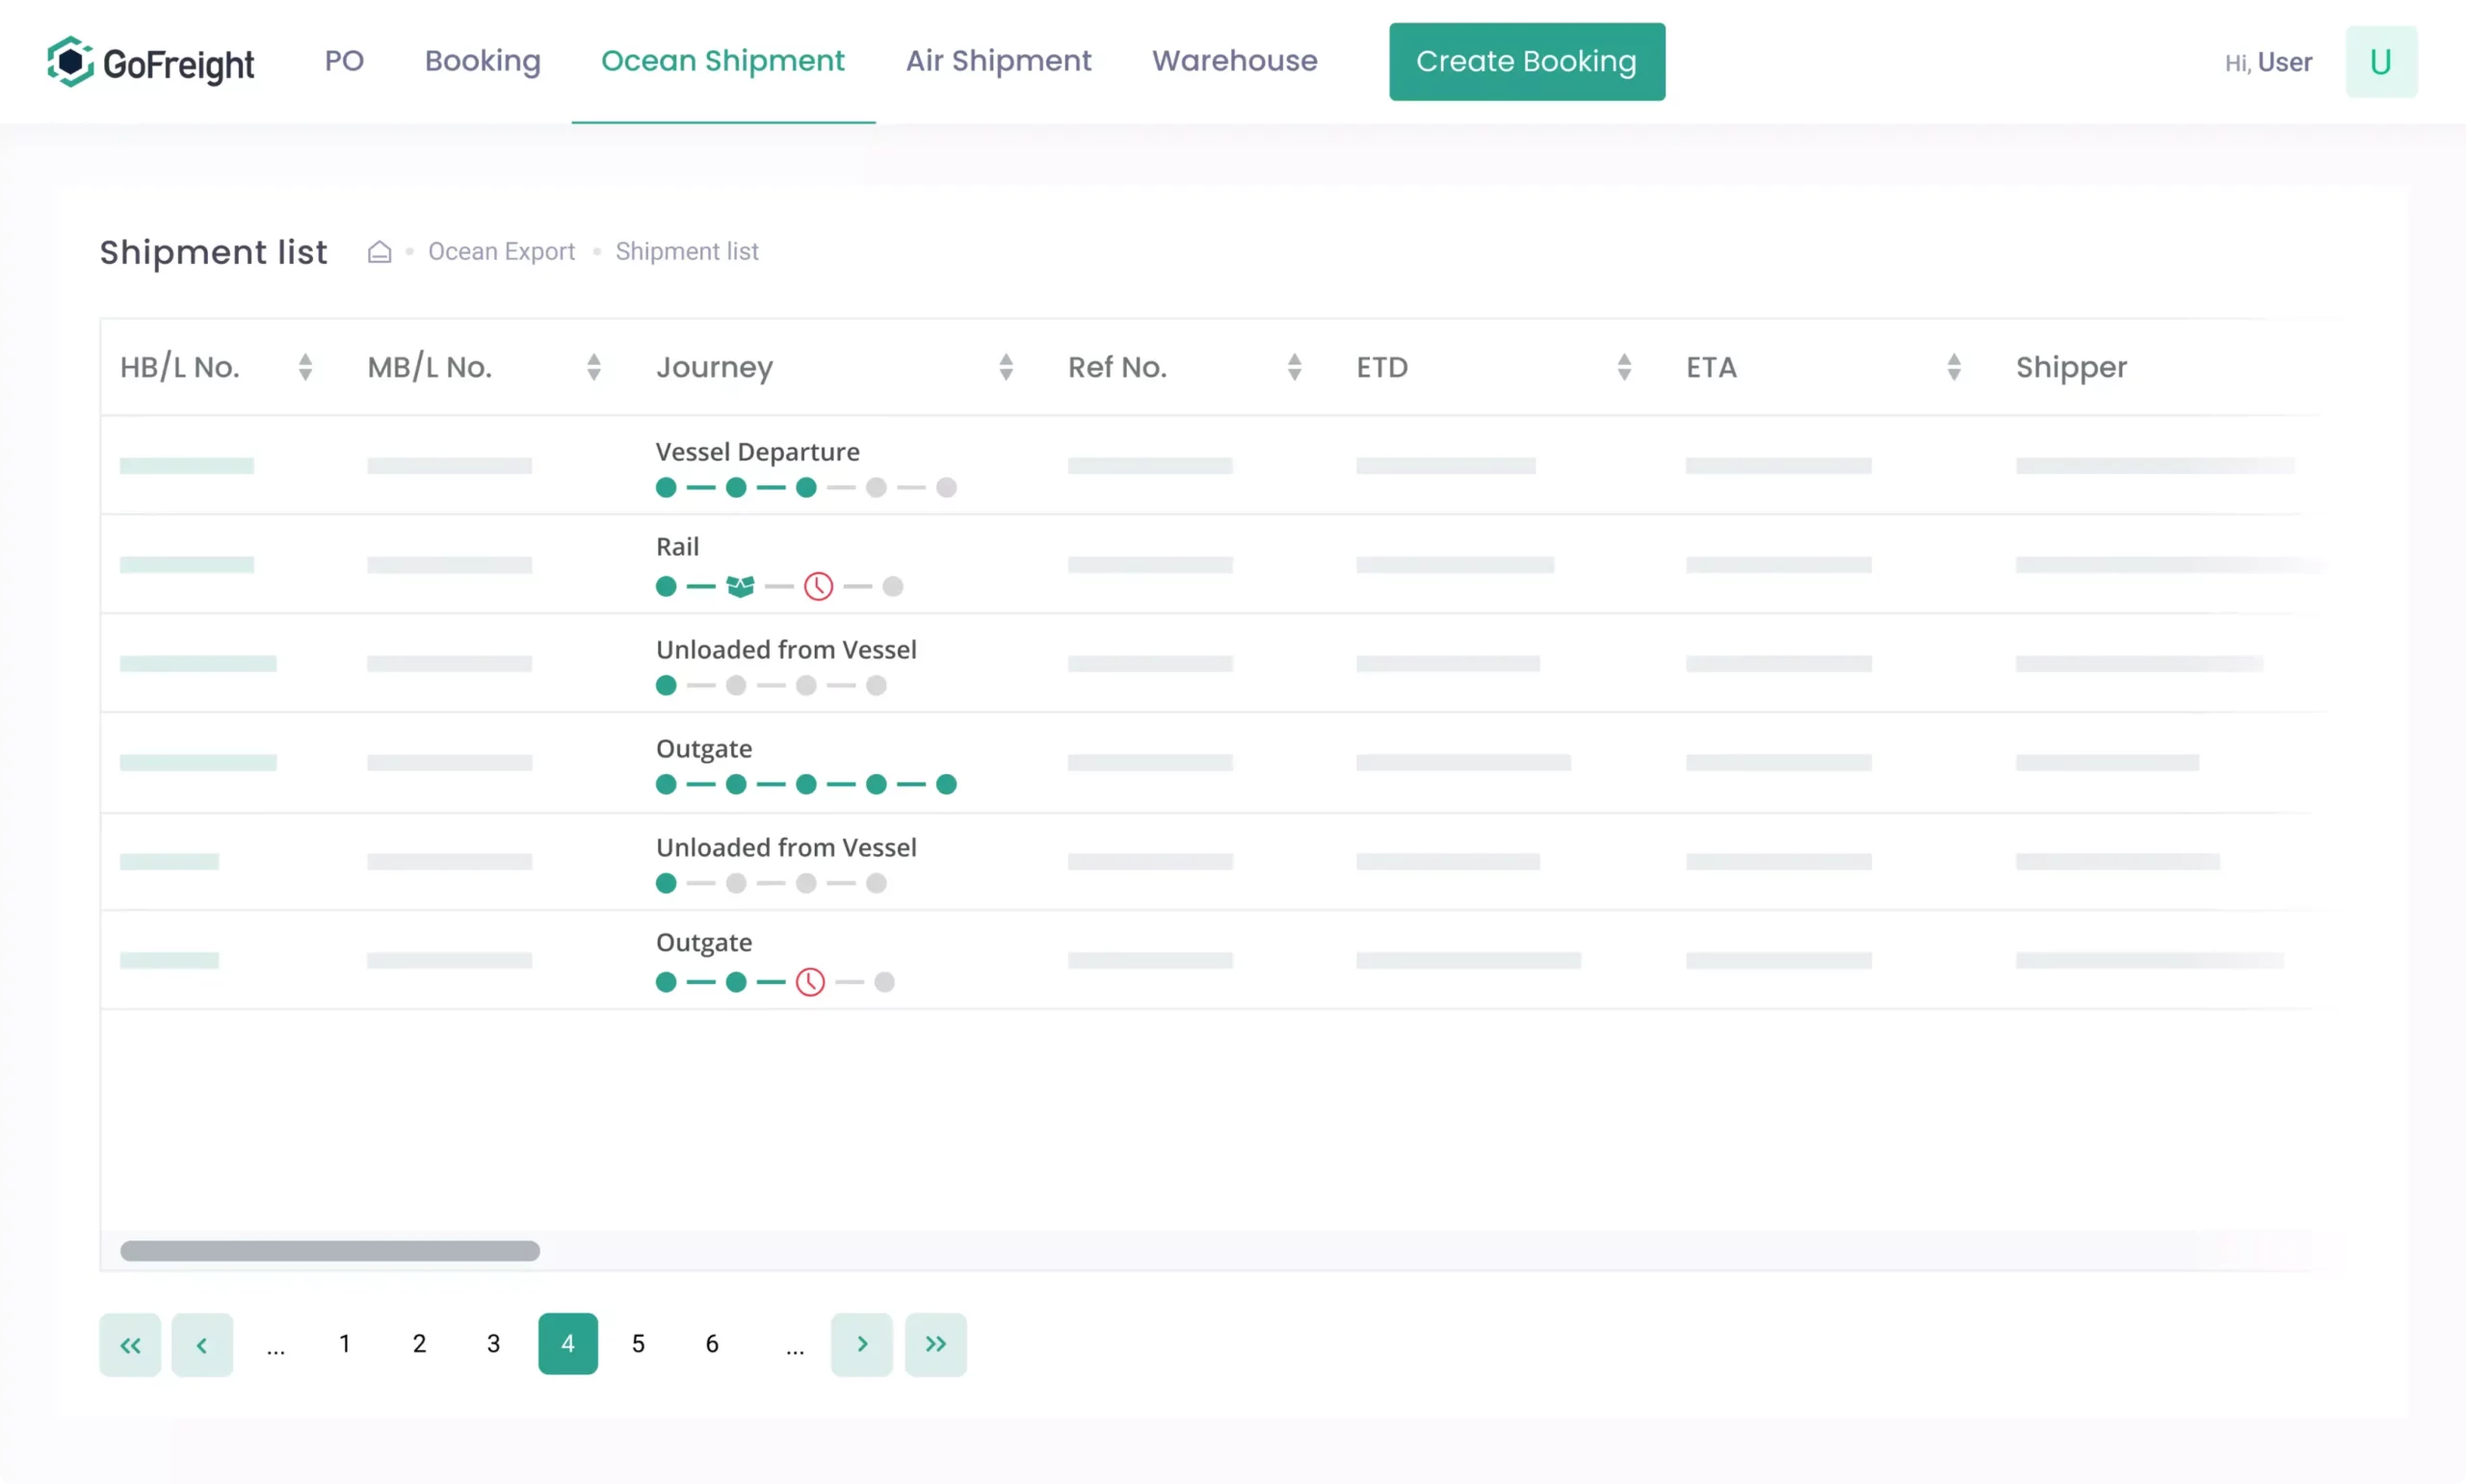Image resolution: width=2466 pixels, height=1484 pixels.
Task: Sort by ETA column arrows
Action: point(1953,367)
